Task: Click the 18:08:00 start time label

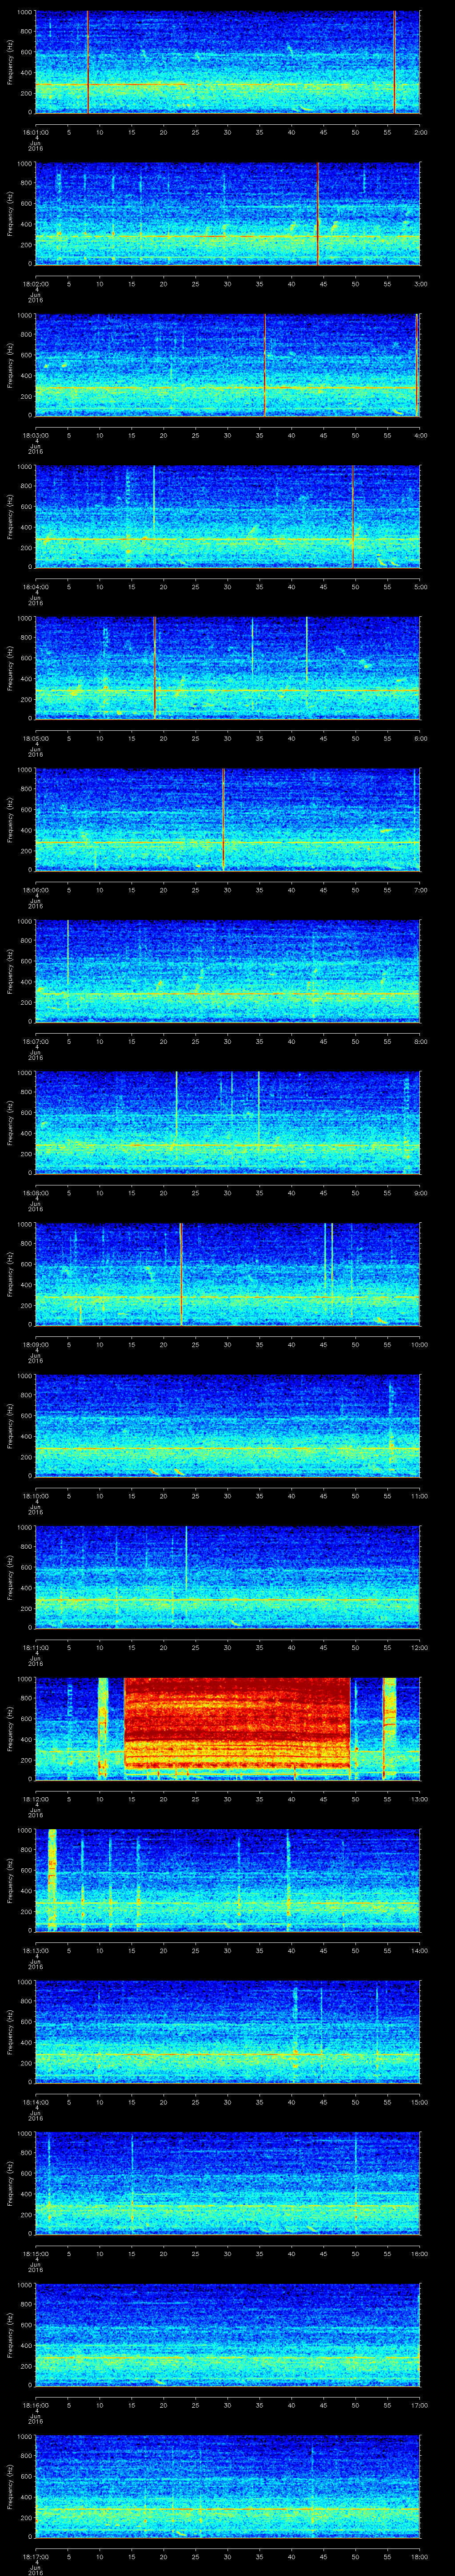Action: point(35,1192)
